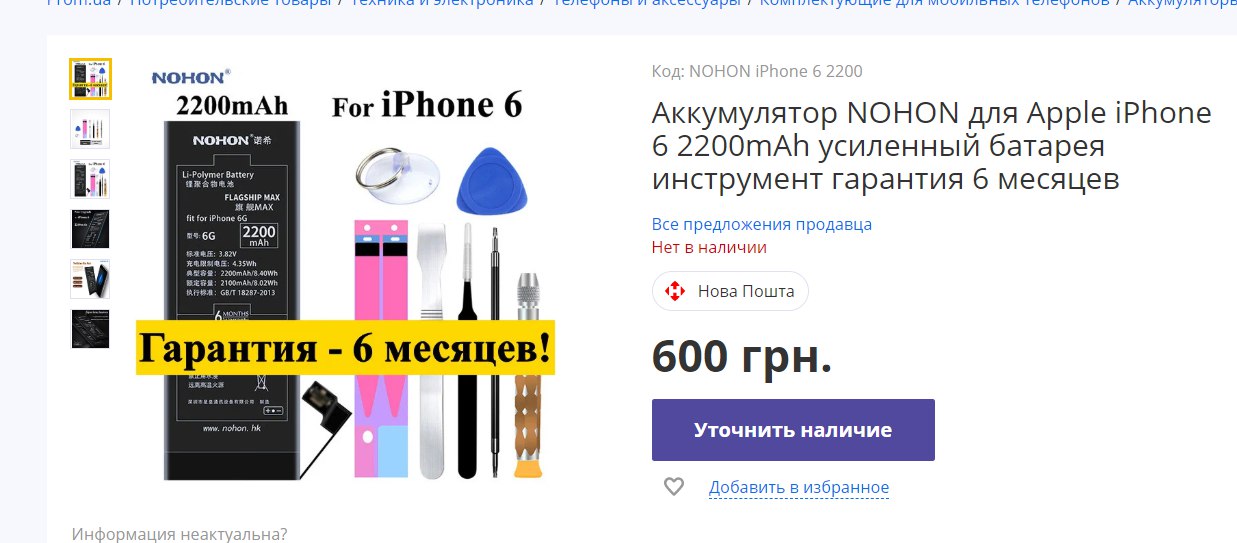
Task: Open Аккумуляторы breadcrumb category
Action: [x=1182, y=3]
